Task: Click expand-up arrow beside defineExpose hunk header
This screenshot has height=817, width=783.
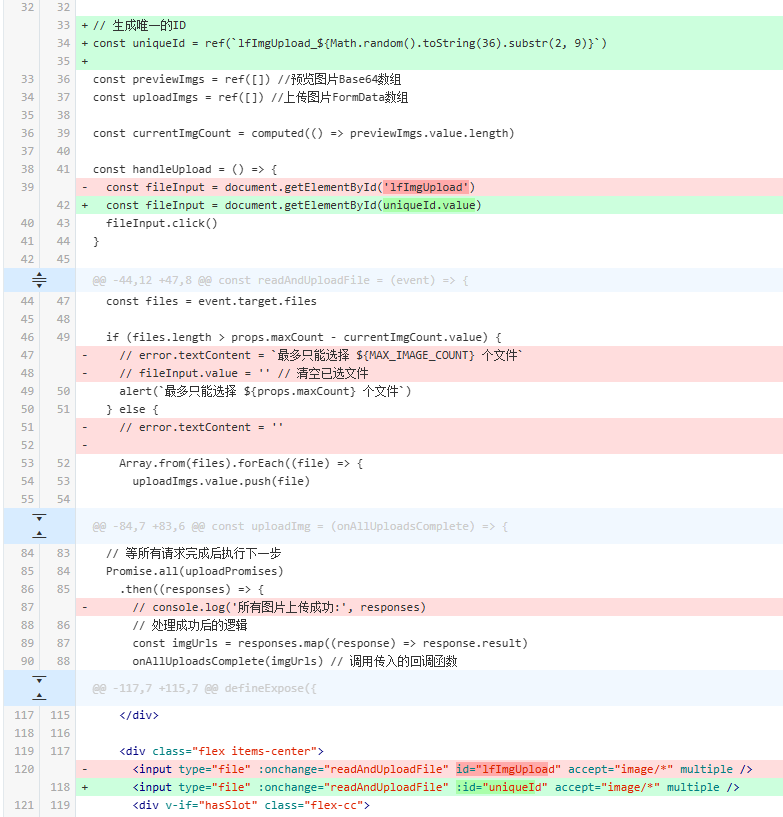Action: 38,696
